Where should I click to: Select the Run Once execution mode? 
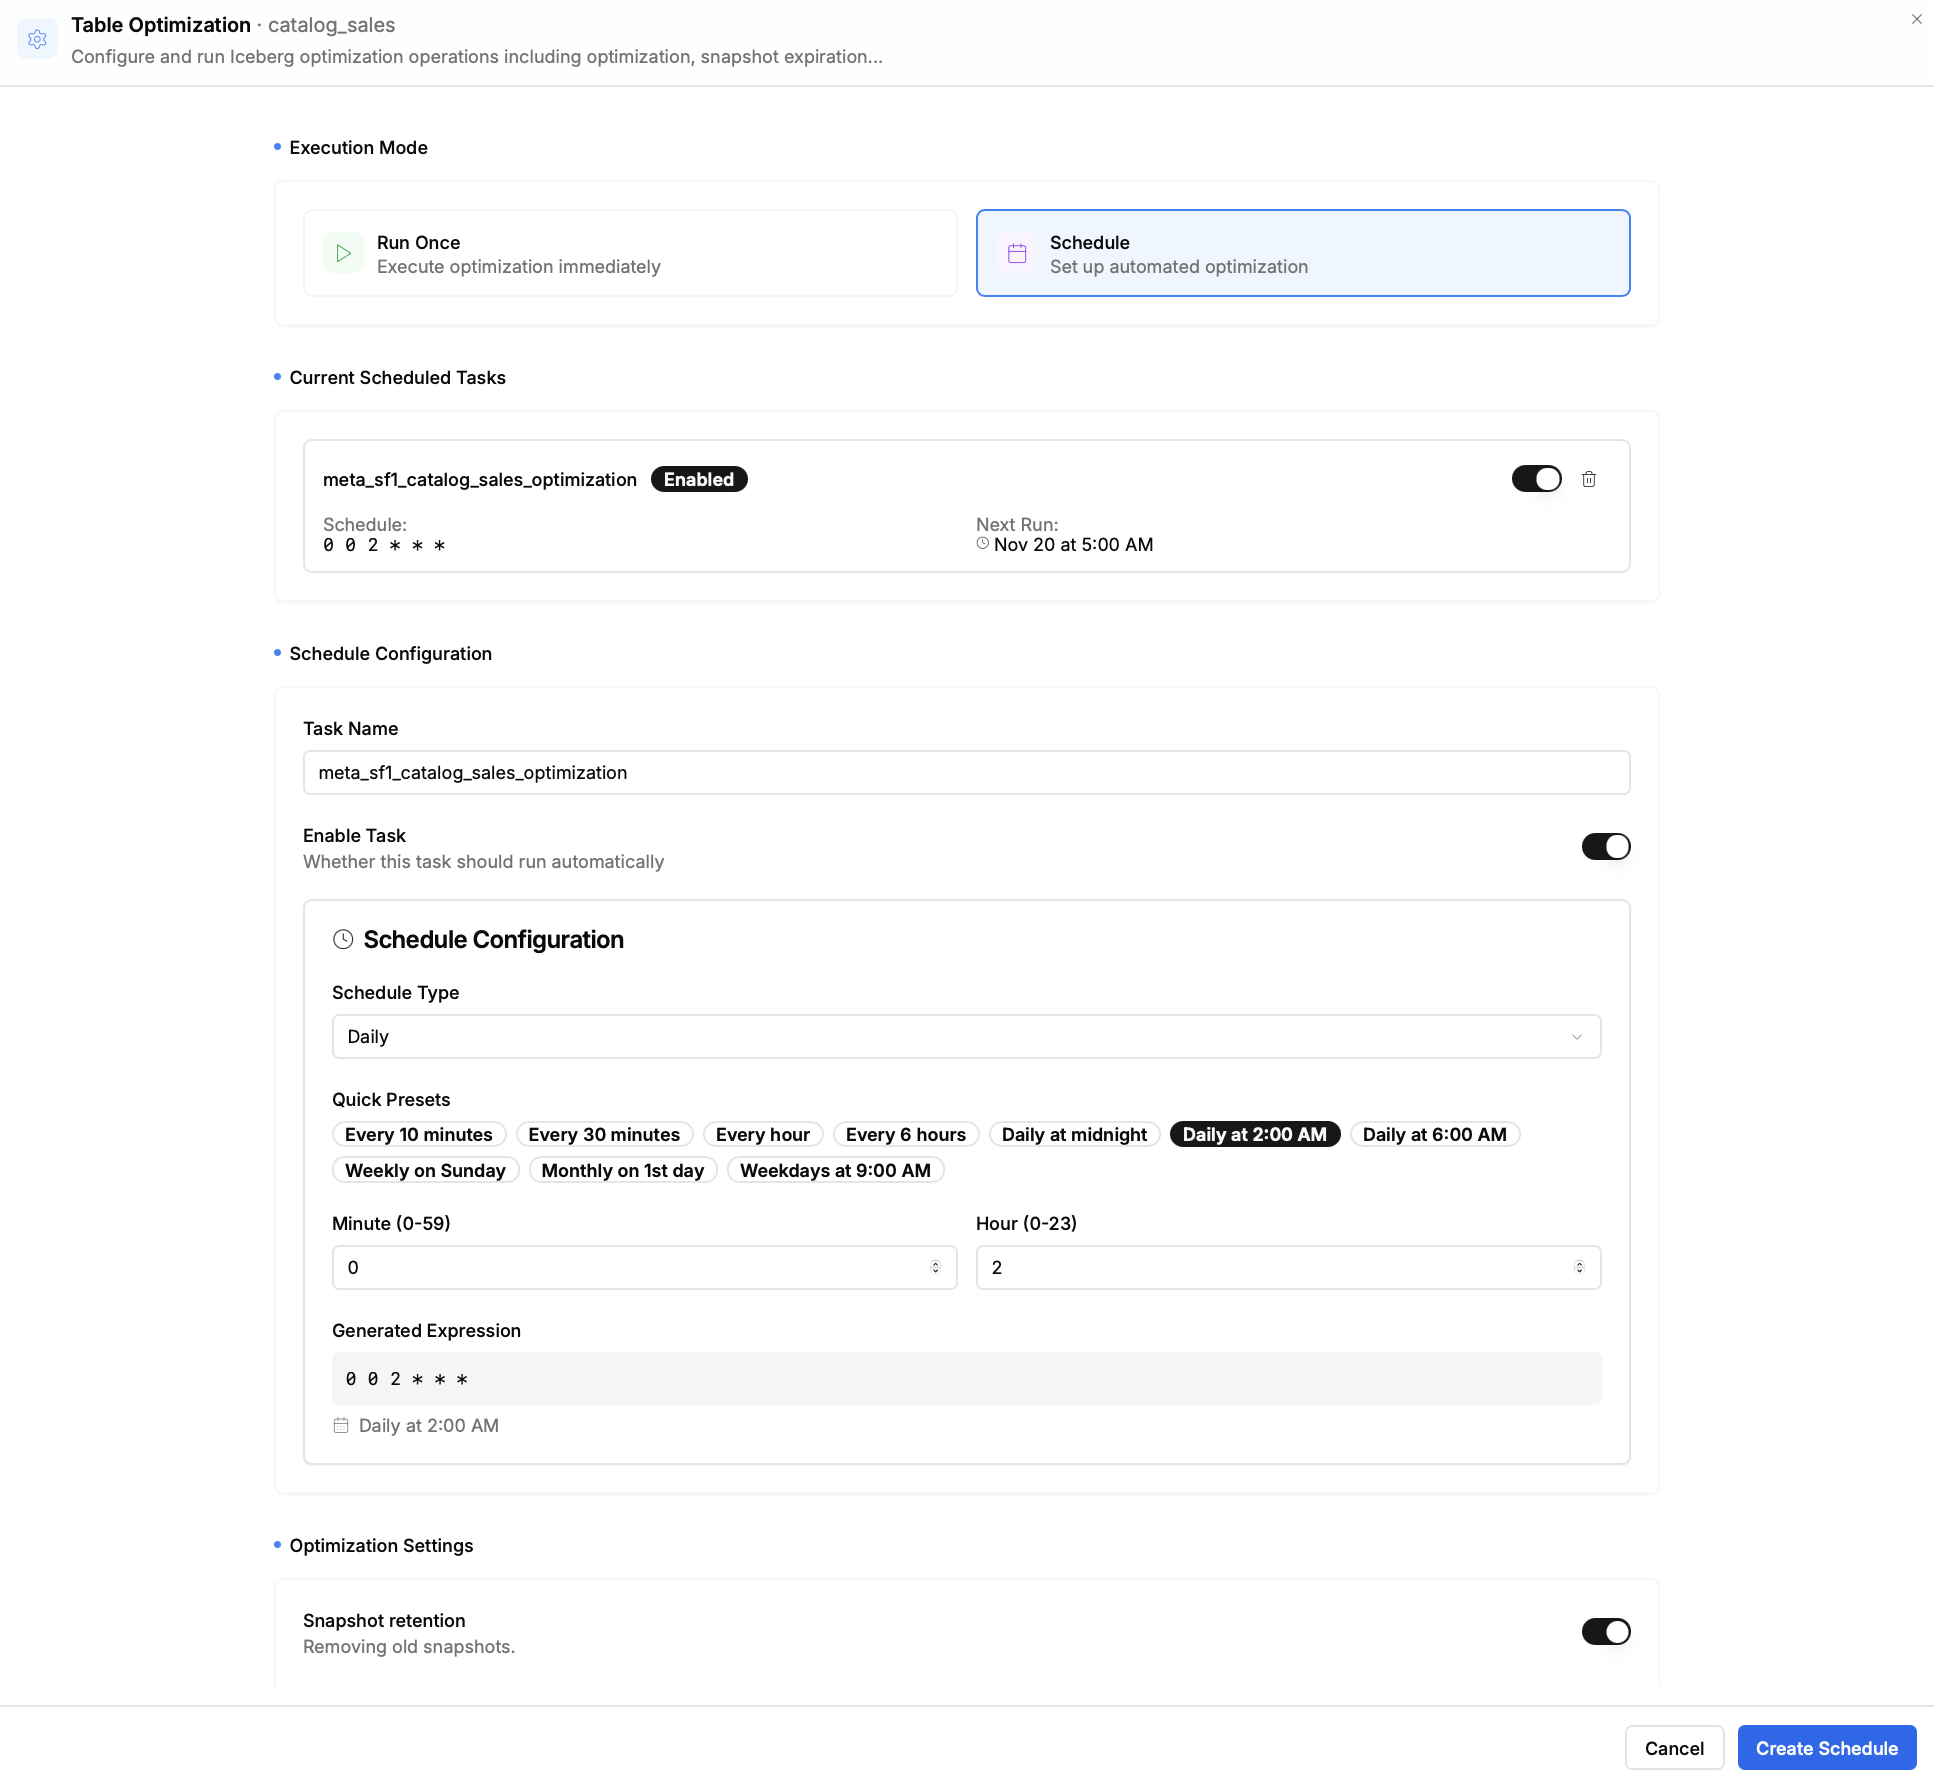tap(630, 253)
